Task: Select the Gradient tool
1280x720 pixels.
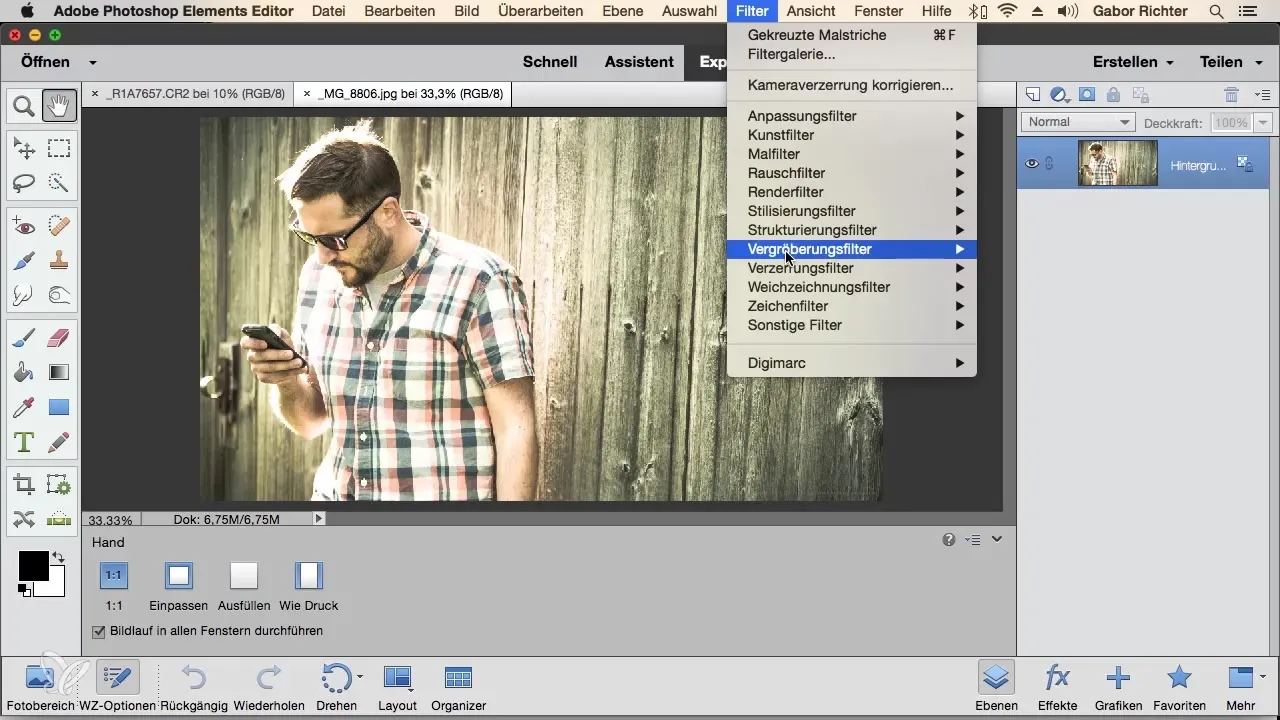Action: [x=59, y=373]
